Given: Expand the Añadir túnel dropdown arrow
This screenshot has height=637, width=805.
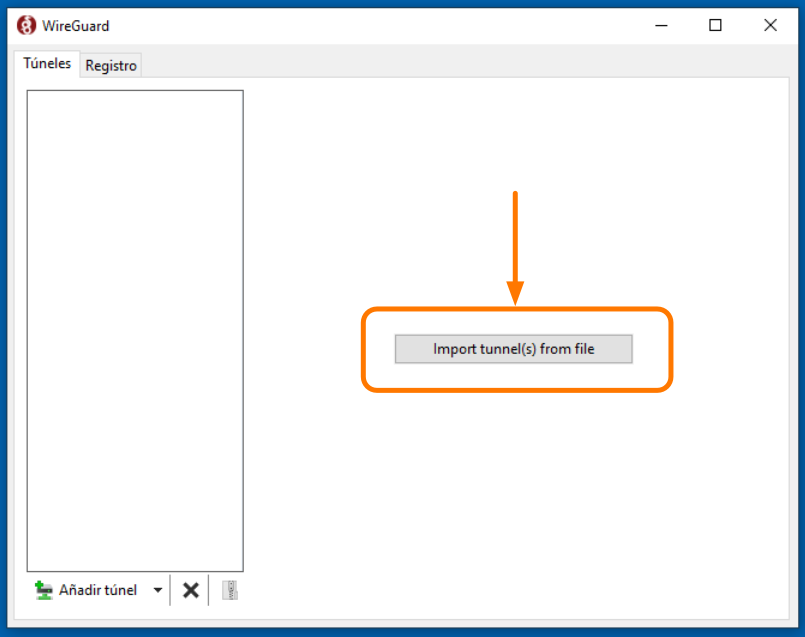Looking at the screenshot, I should (x=158, y=590).
